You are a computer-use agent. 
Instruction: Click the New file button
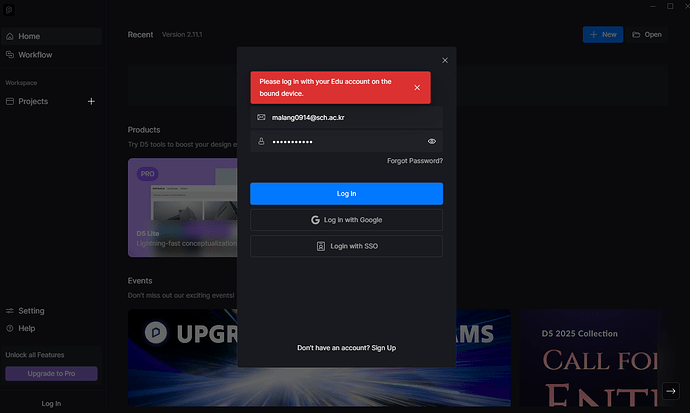click(603, 34)
